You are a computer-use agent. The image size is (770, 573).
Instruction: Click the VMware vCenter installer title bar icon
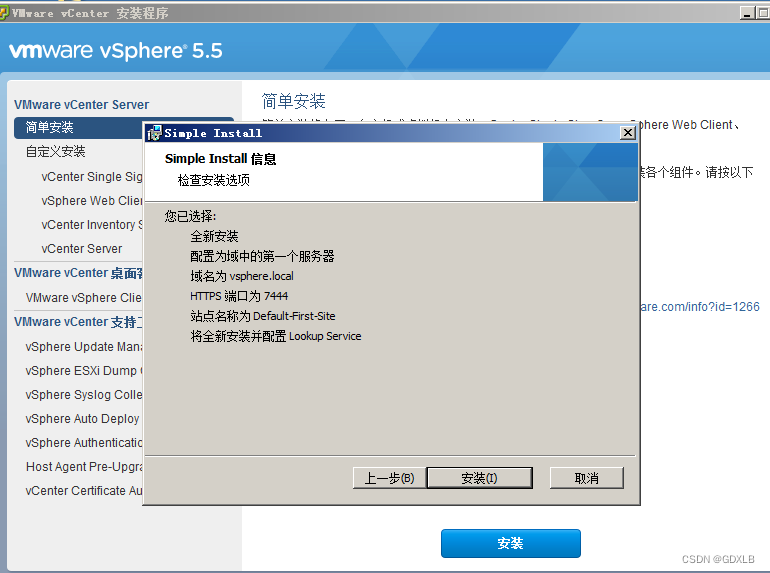[x=4, y=13]
